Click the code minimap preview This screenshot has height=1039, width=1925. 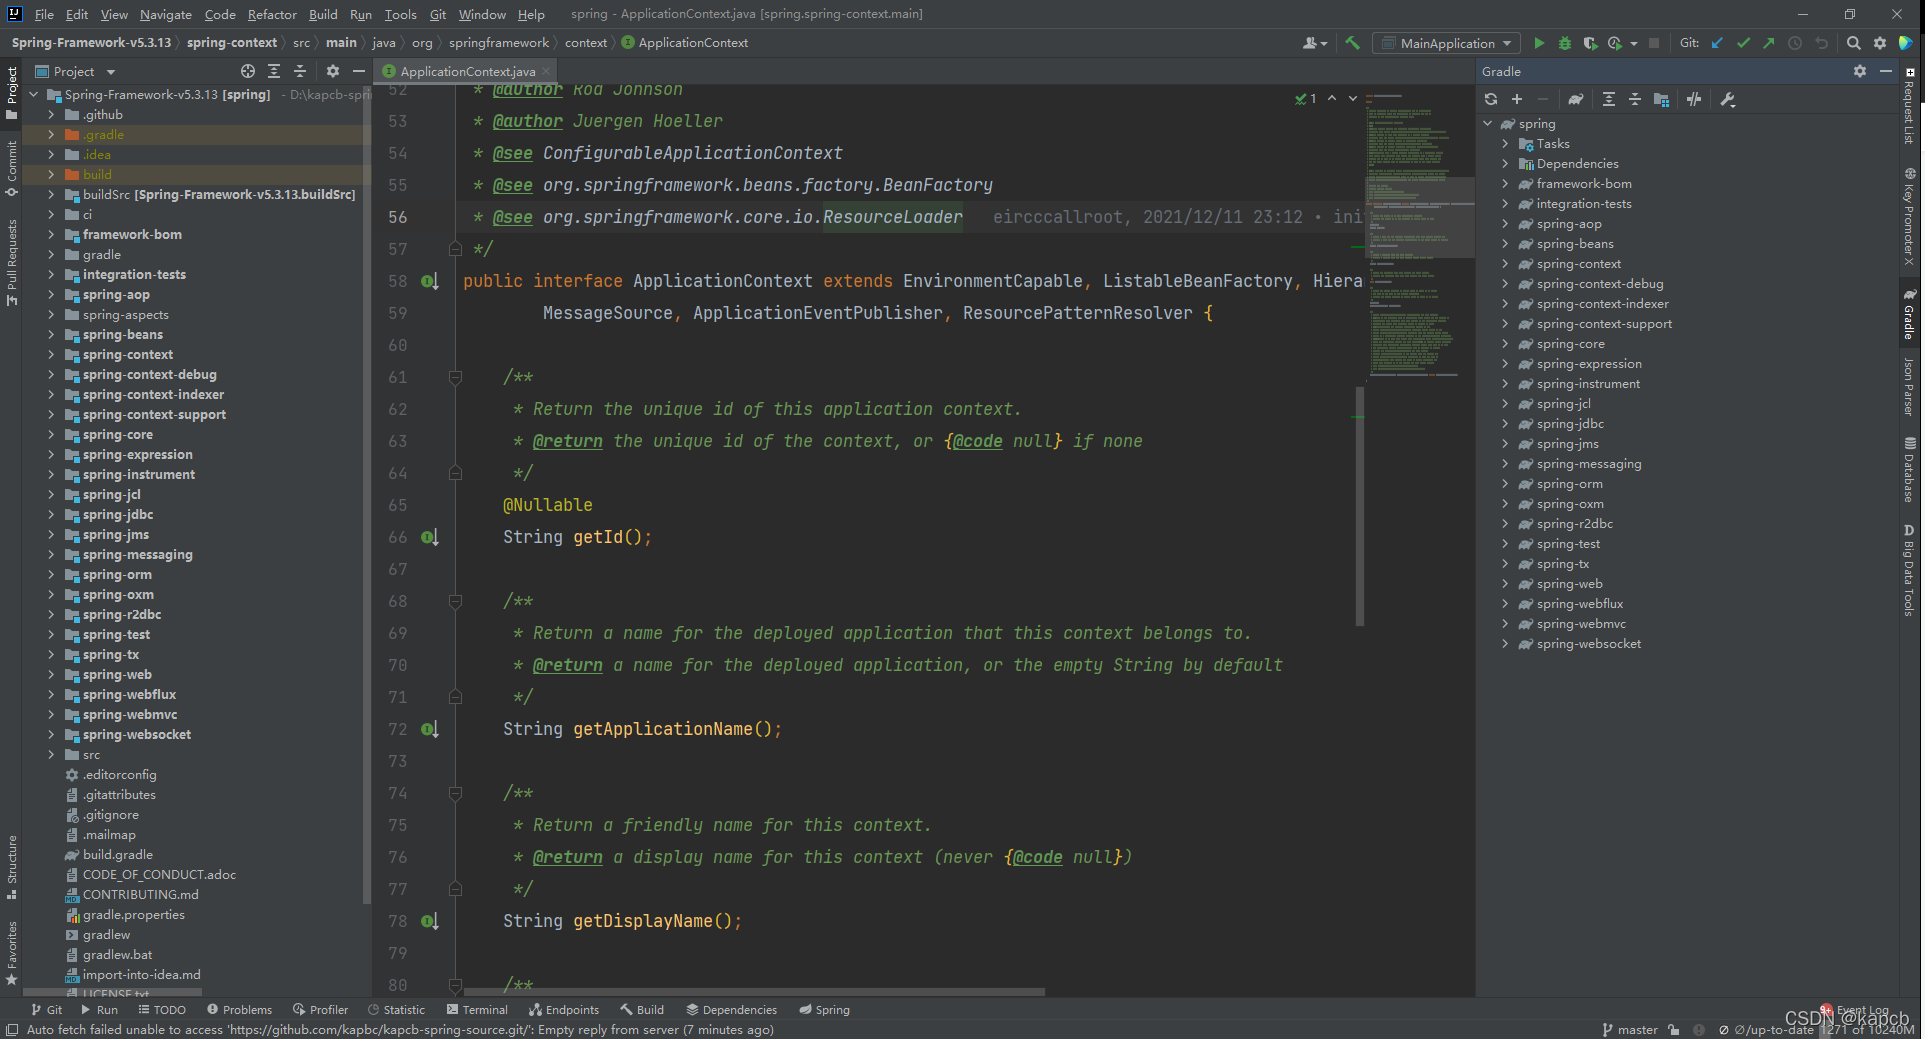point(1418,235)
